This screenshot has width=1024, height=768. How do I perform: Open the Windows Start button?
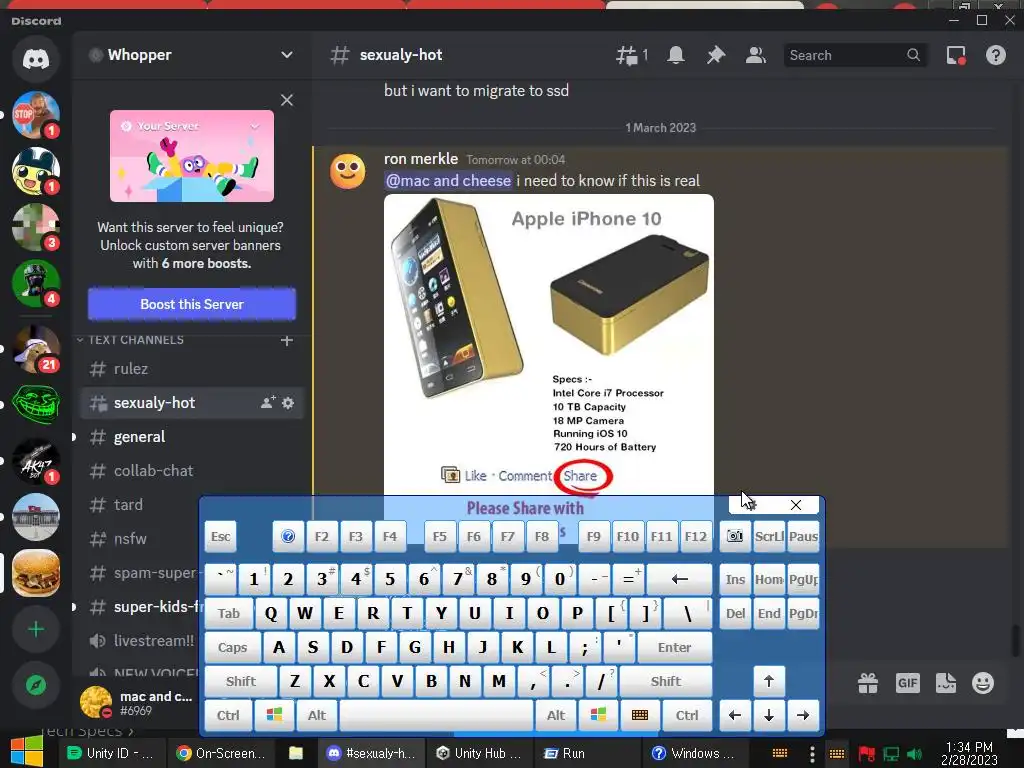pyautogui.click(x=27, y=752)
